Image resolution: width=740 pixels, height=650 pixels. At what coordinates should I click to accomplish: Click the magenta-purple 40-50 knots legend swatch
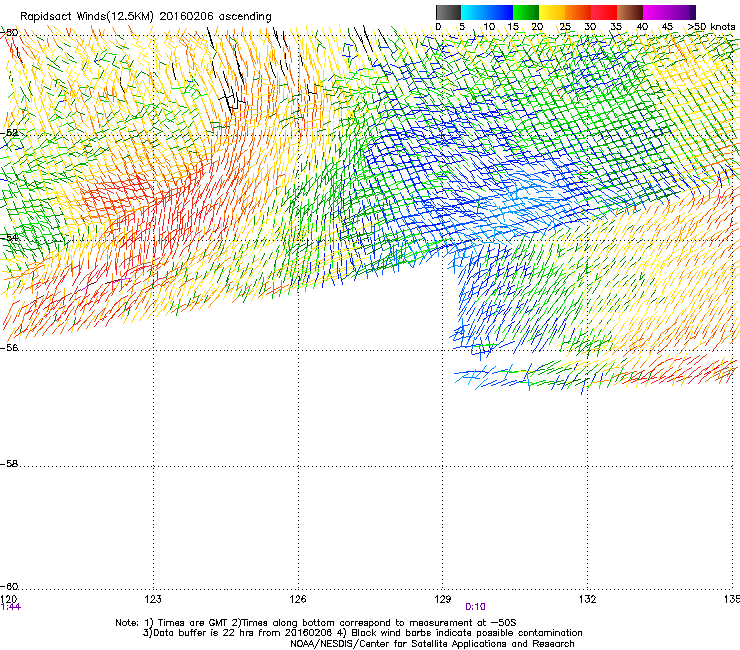[669, 12]
